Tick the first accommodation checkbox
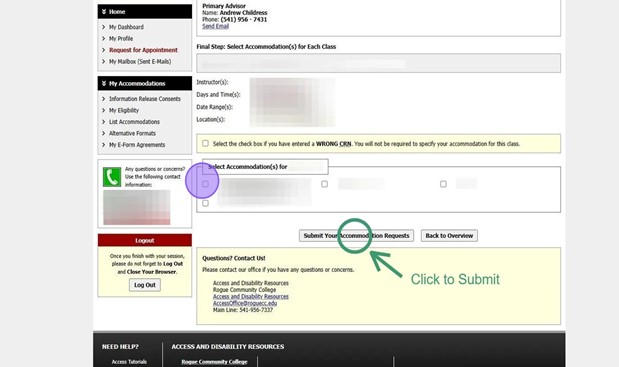Screen dimensions: 619x367 coord(205,184)
